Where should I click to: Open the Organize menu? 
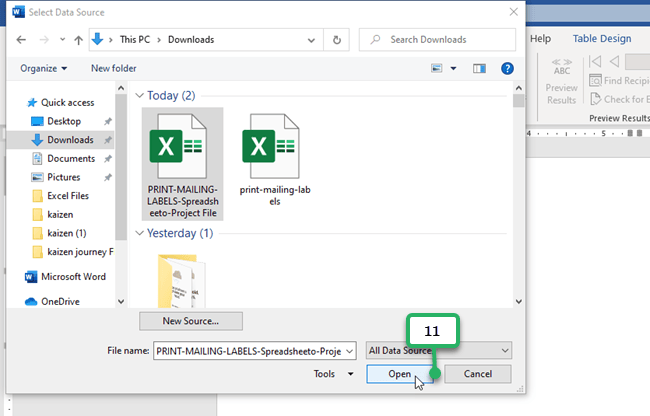(x=44, y=68)
